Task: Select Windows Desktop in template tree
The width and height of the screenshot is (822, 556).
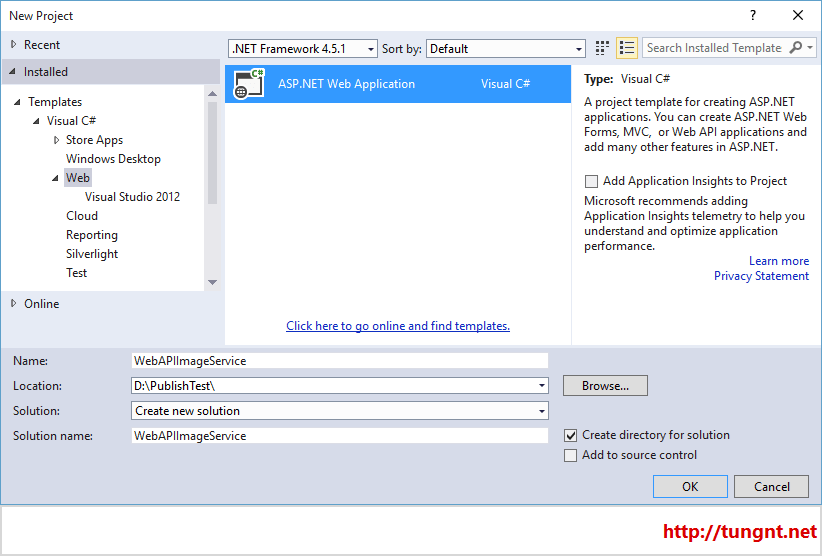Action: [x=113, y=159]
